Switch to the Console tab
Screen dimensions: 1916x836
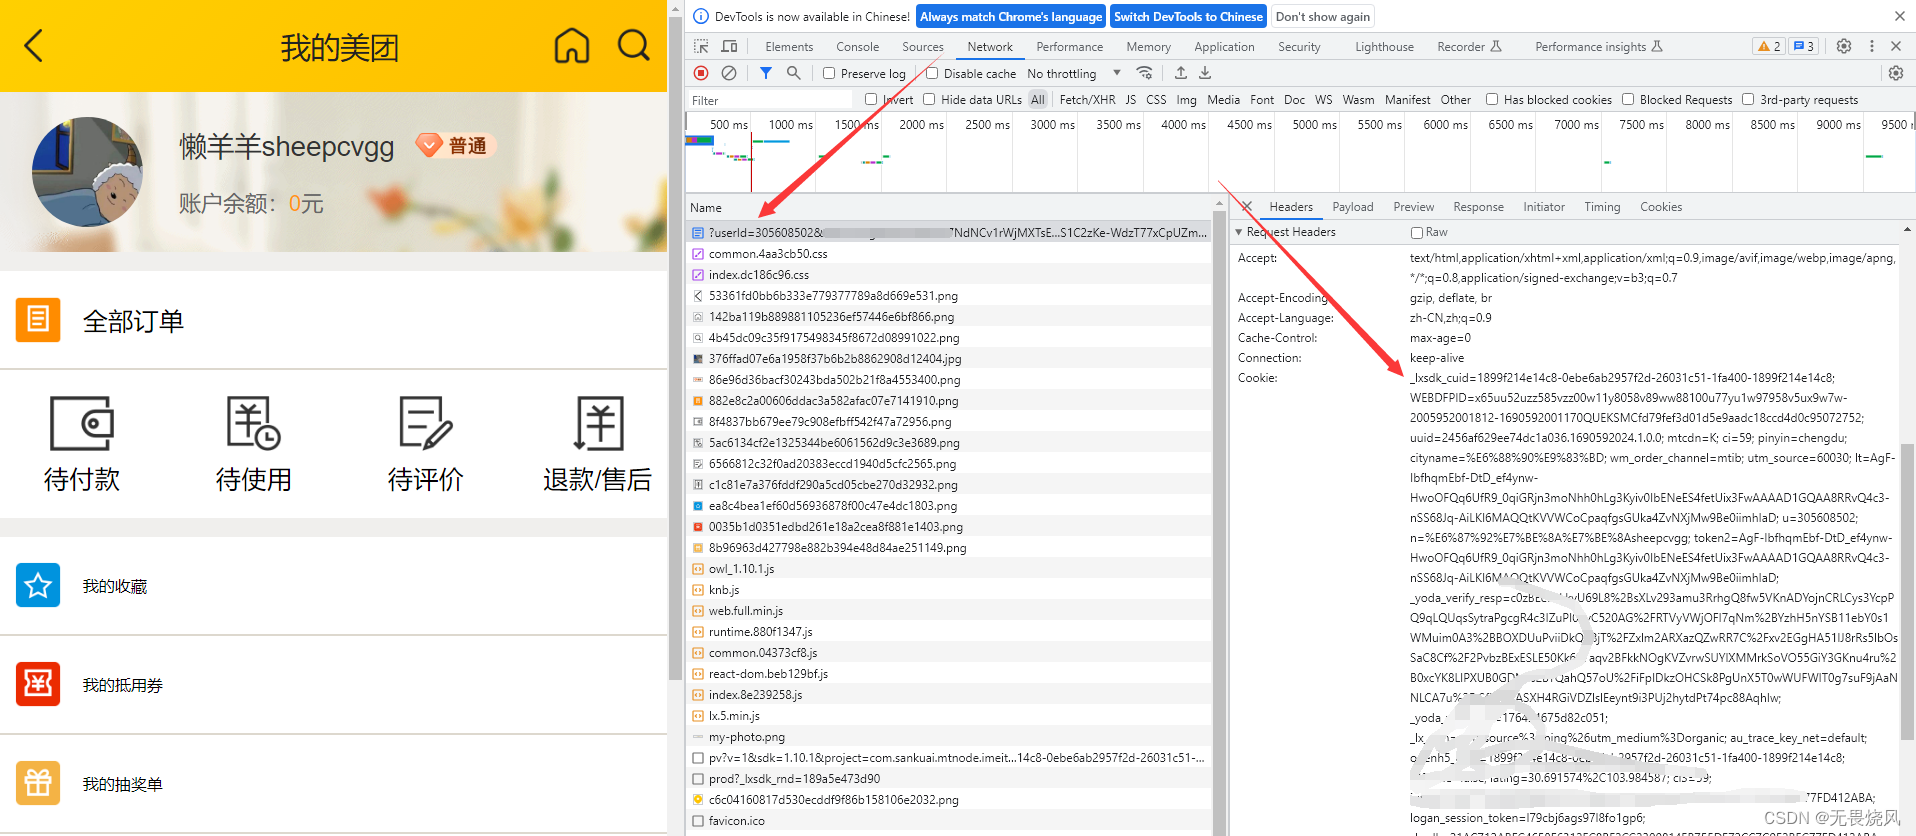857,46
